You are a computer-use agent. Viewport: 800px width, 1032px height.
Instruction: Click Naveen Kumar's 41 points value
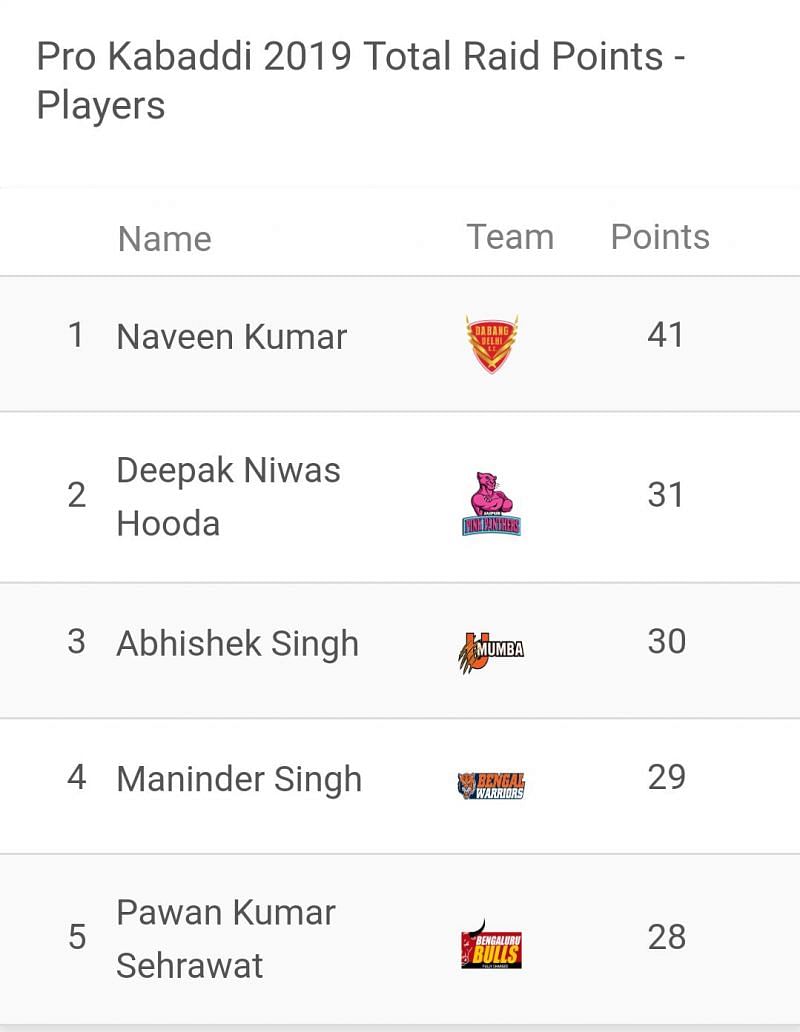coord(666,335)
